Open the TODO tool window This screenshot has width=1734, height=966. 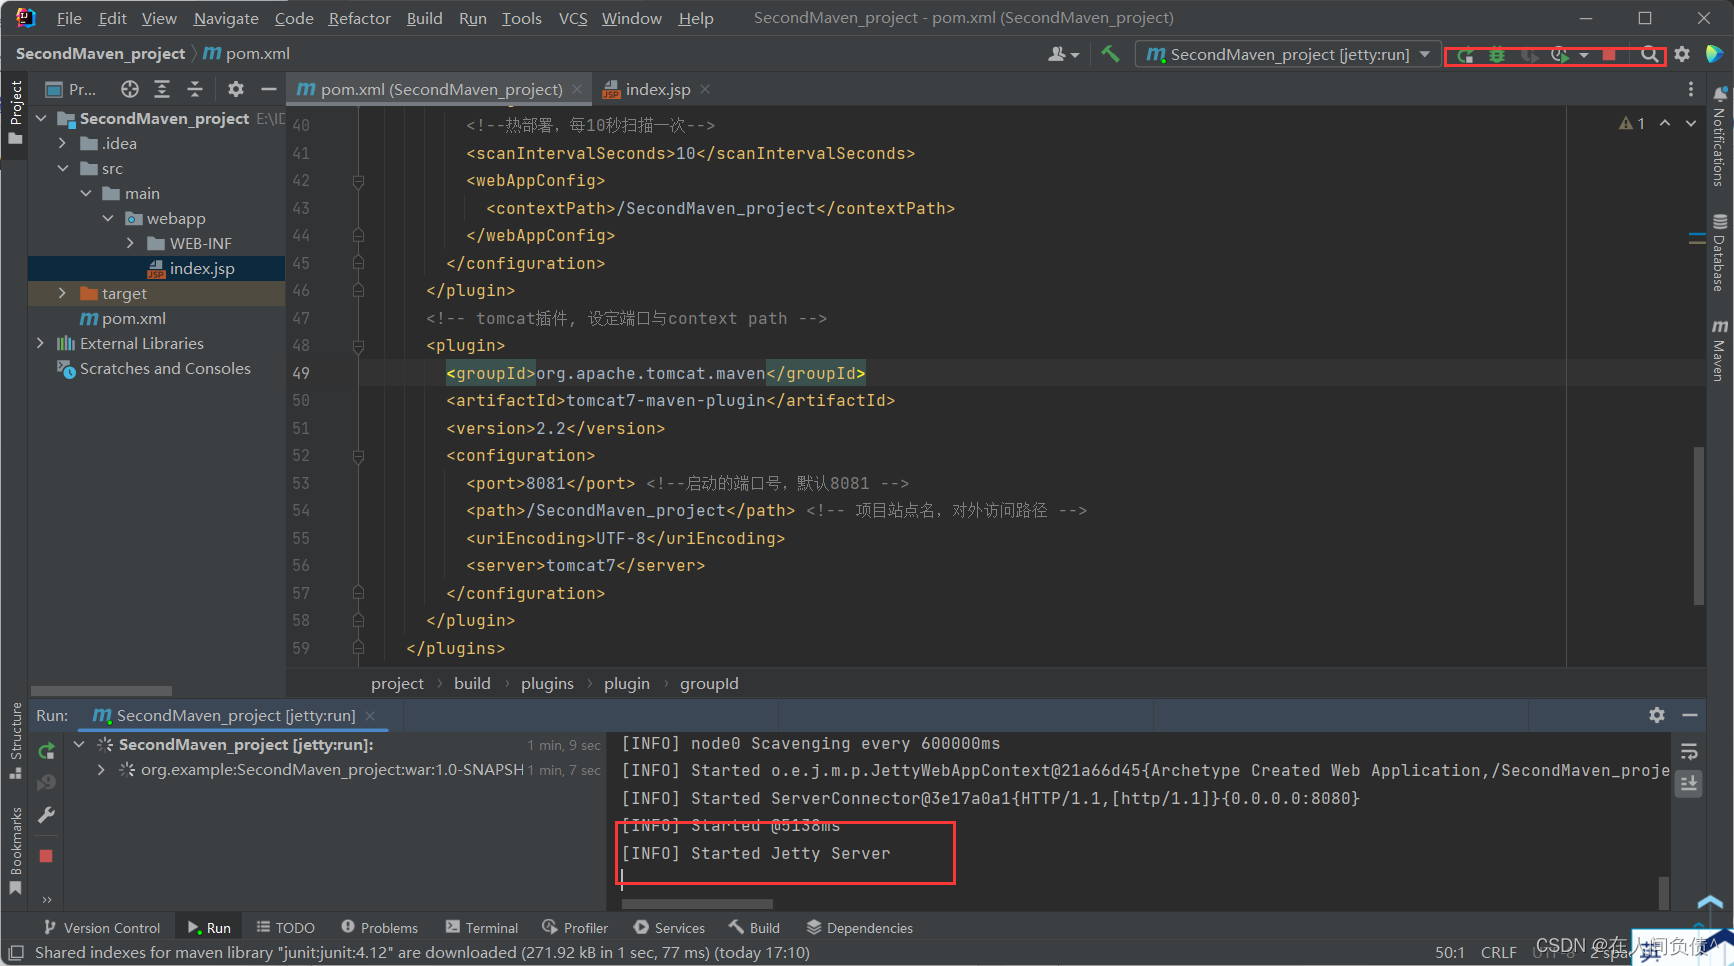(x=285, y=928)
